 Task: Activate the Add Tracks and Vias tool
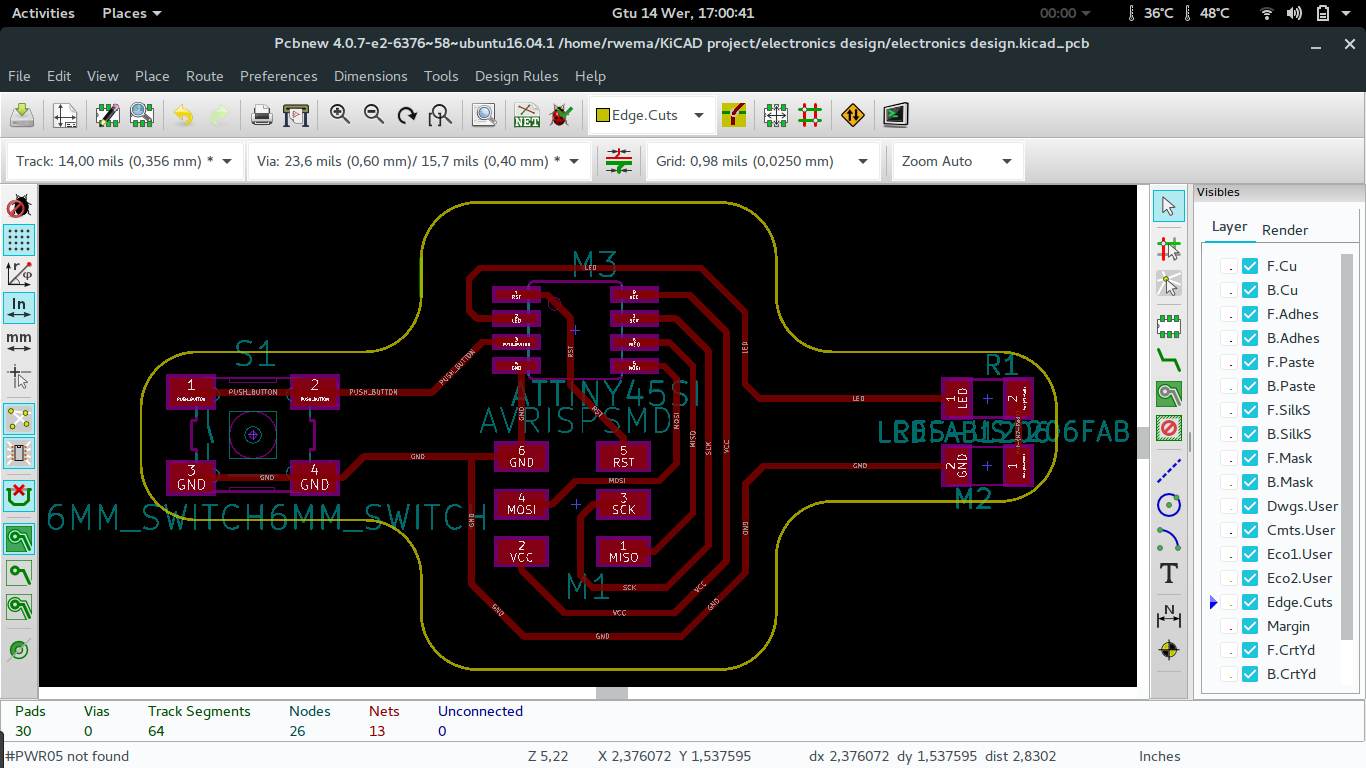tap(1168, 358)
